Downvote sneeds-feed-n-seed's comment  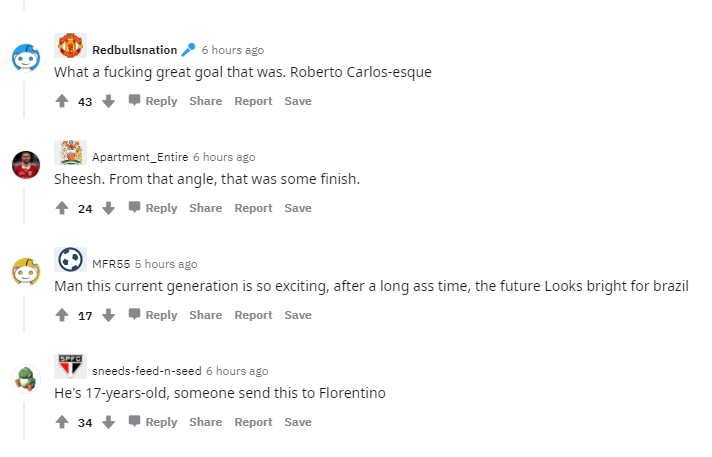point(109,422)
